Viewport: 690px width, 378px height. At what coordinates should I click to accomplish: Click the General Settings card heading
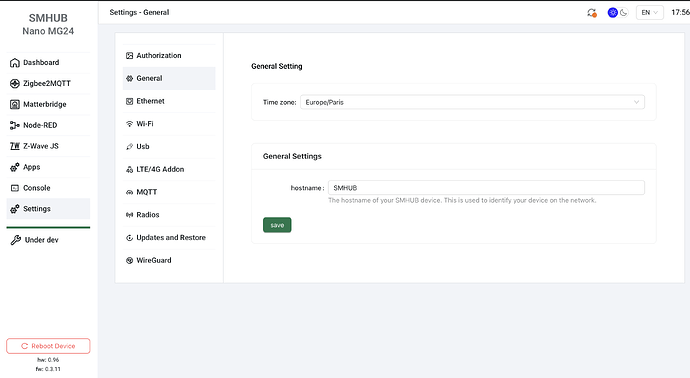pos(292,156)
